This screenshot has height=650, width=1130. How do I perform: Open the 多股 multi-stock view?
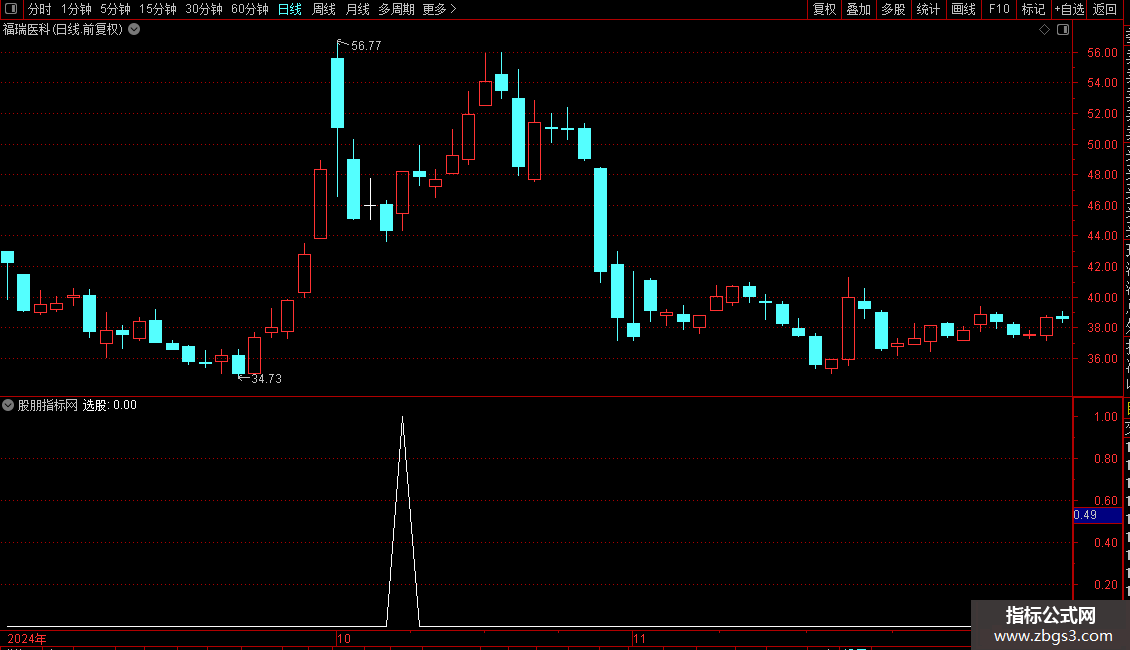click(x=893, y=9)
